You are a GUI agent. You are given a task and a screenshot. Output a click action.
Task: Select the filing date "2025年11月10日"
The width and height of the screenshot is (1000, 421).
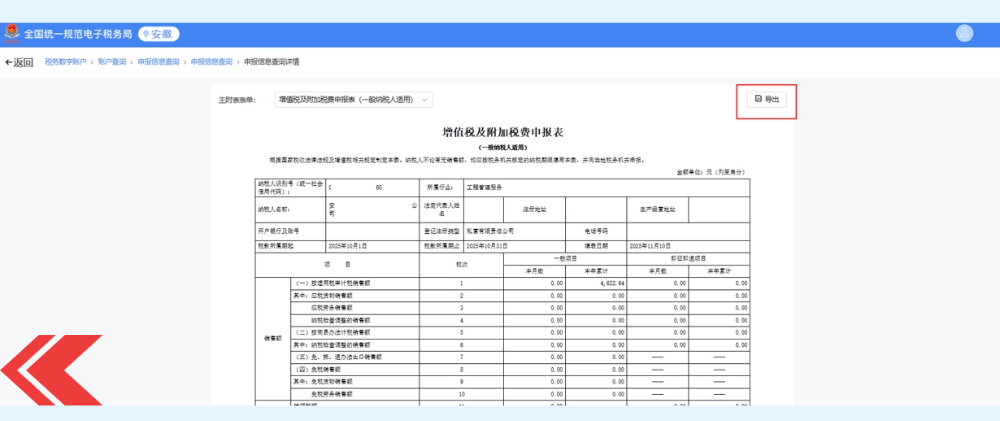click(x=651, y=245)
